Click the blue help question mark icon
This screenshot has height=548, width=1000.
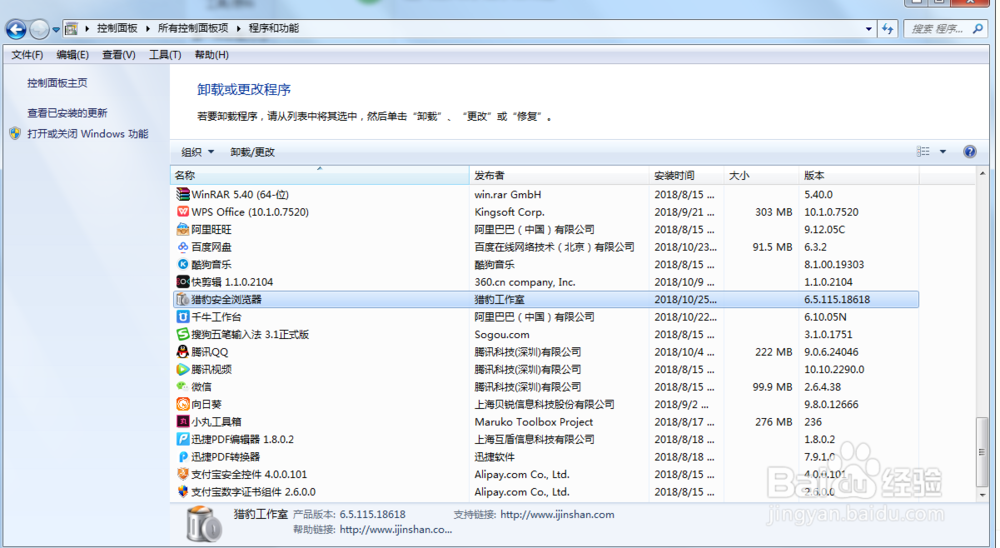tap(969, 151)
